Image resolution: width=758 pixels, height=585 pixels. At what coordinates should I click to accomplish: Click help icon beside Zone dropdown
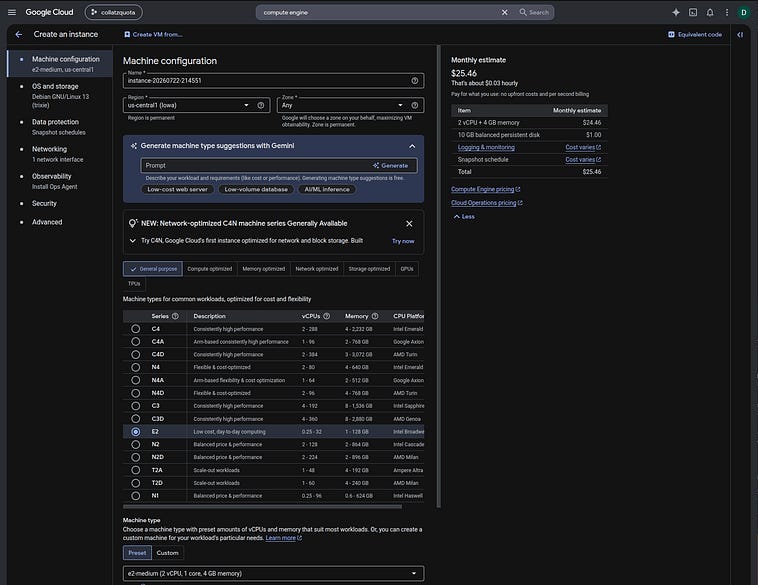(x=414, y=105)
